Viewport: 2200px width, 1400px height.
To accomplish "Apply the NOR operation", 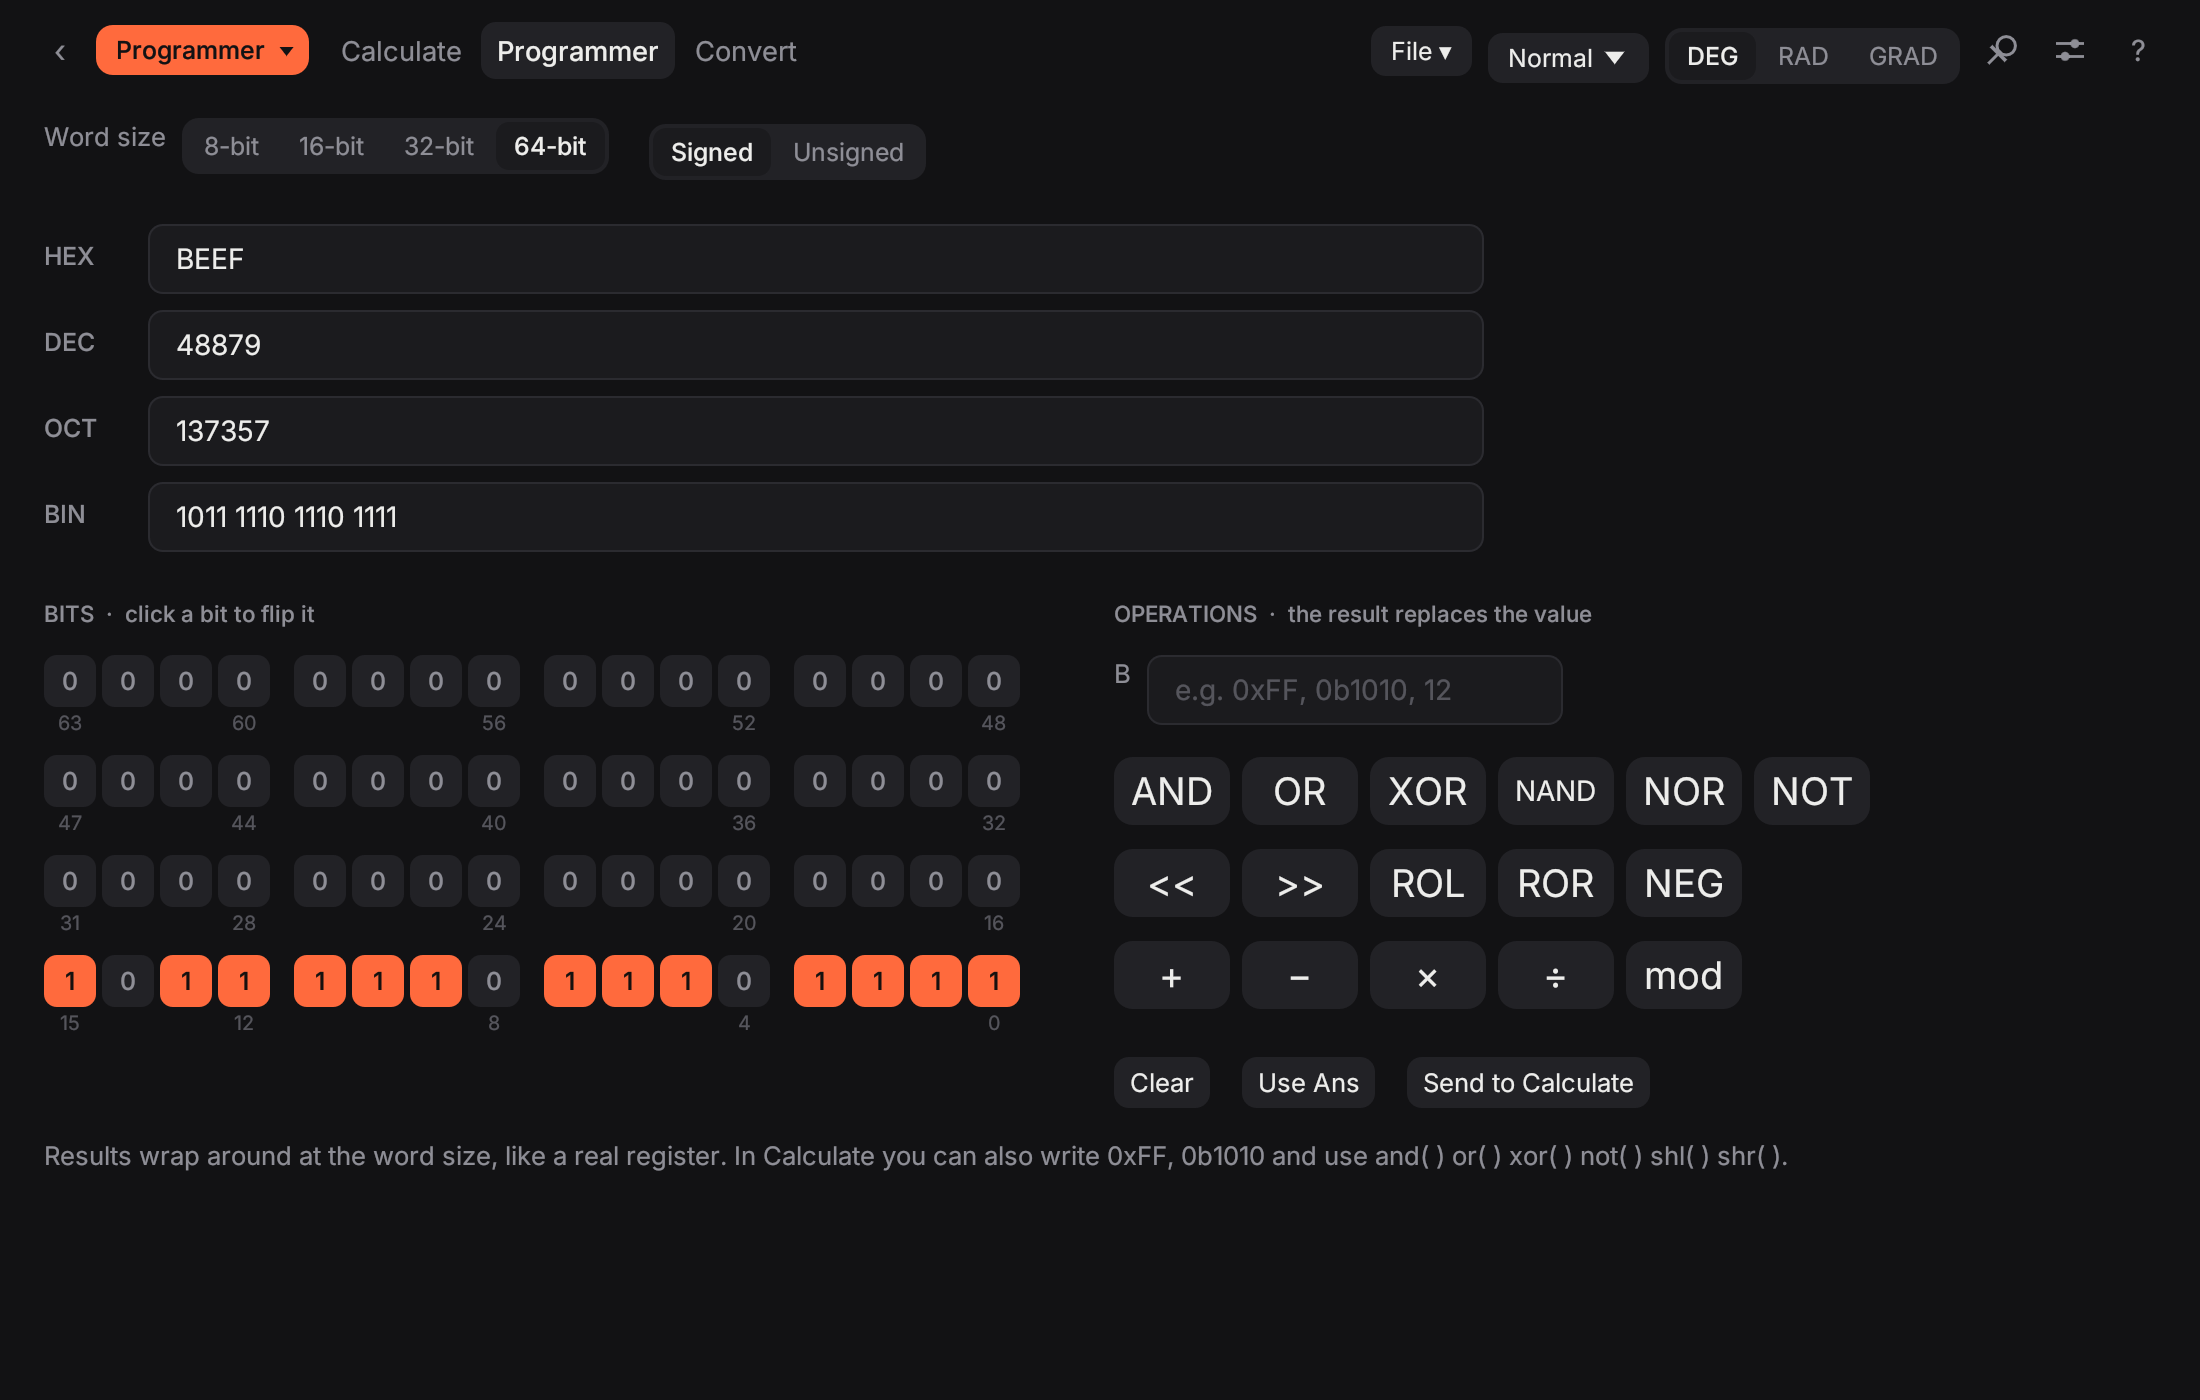I will (1684, 792).
